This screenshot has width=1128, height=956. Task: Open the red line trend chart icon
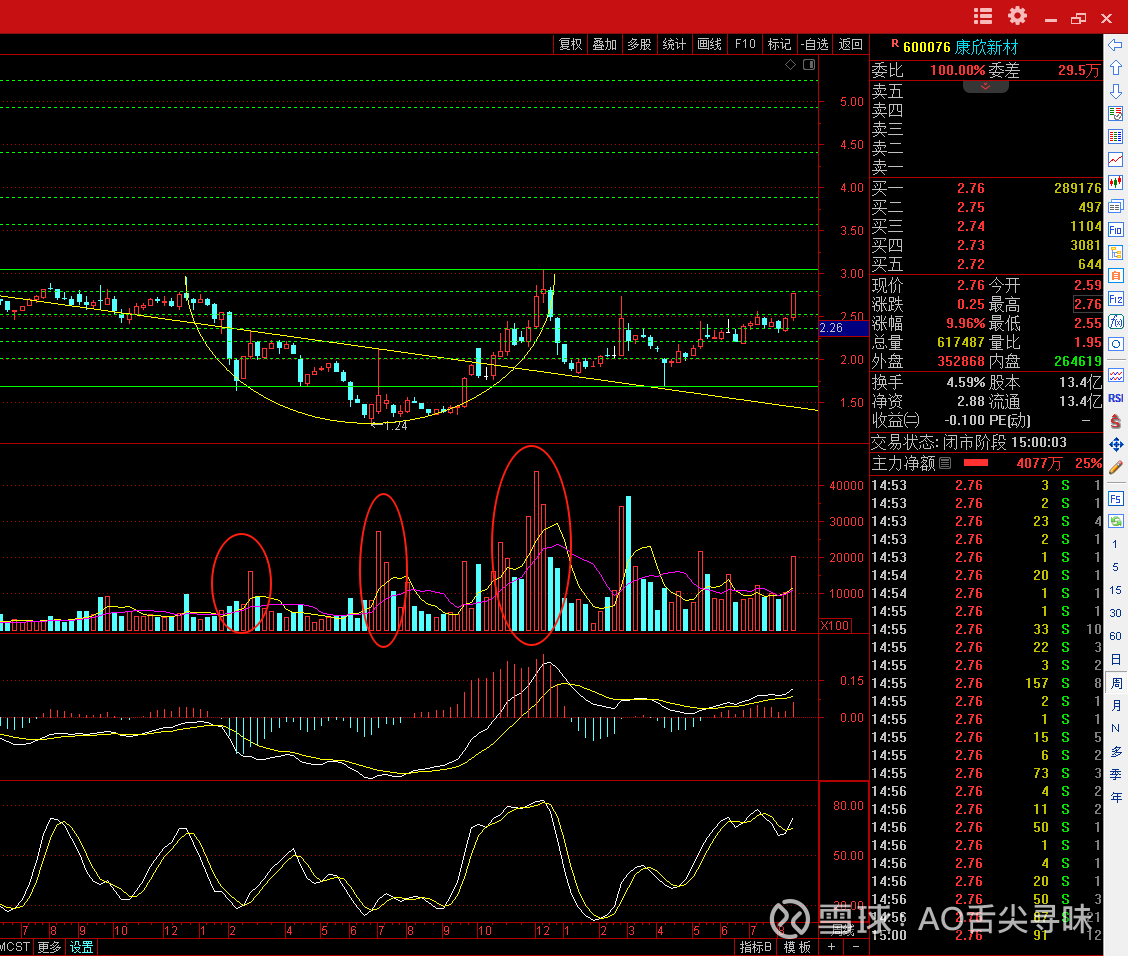point(1115,160)
